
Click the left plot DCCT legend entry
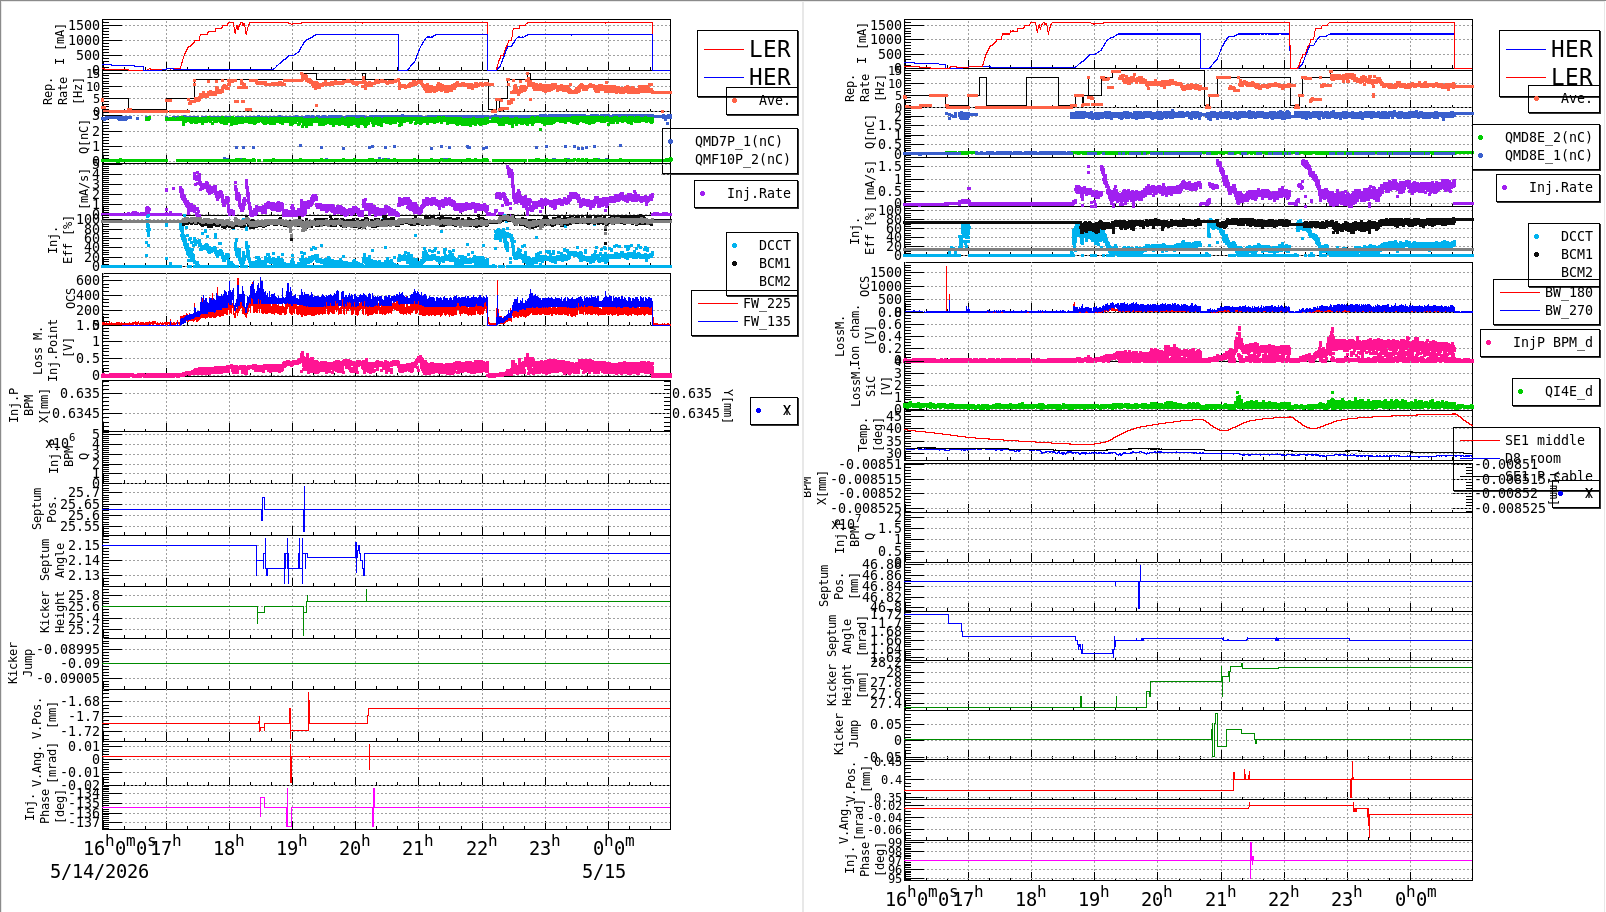(x=774, y=245)
